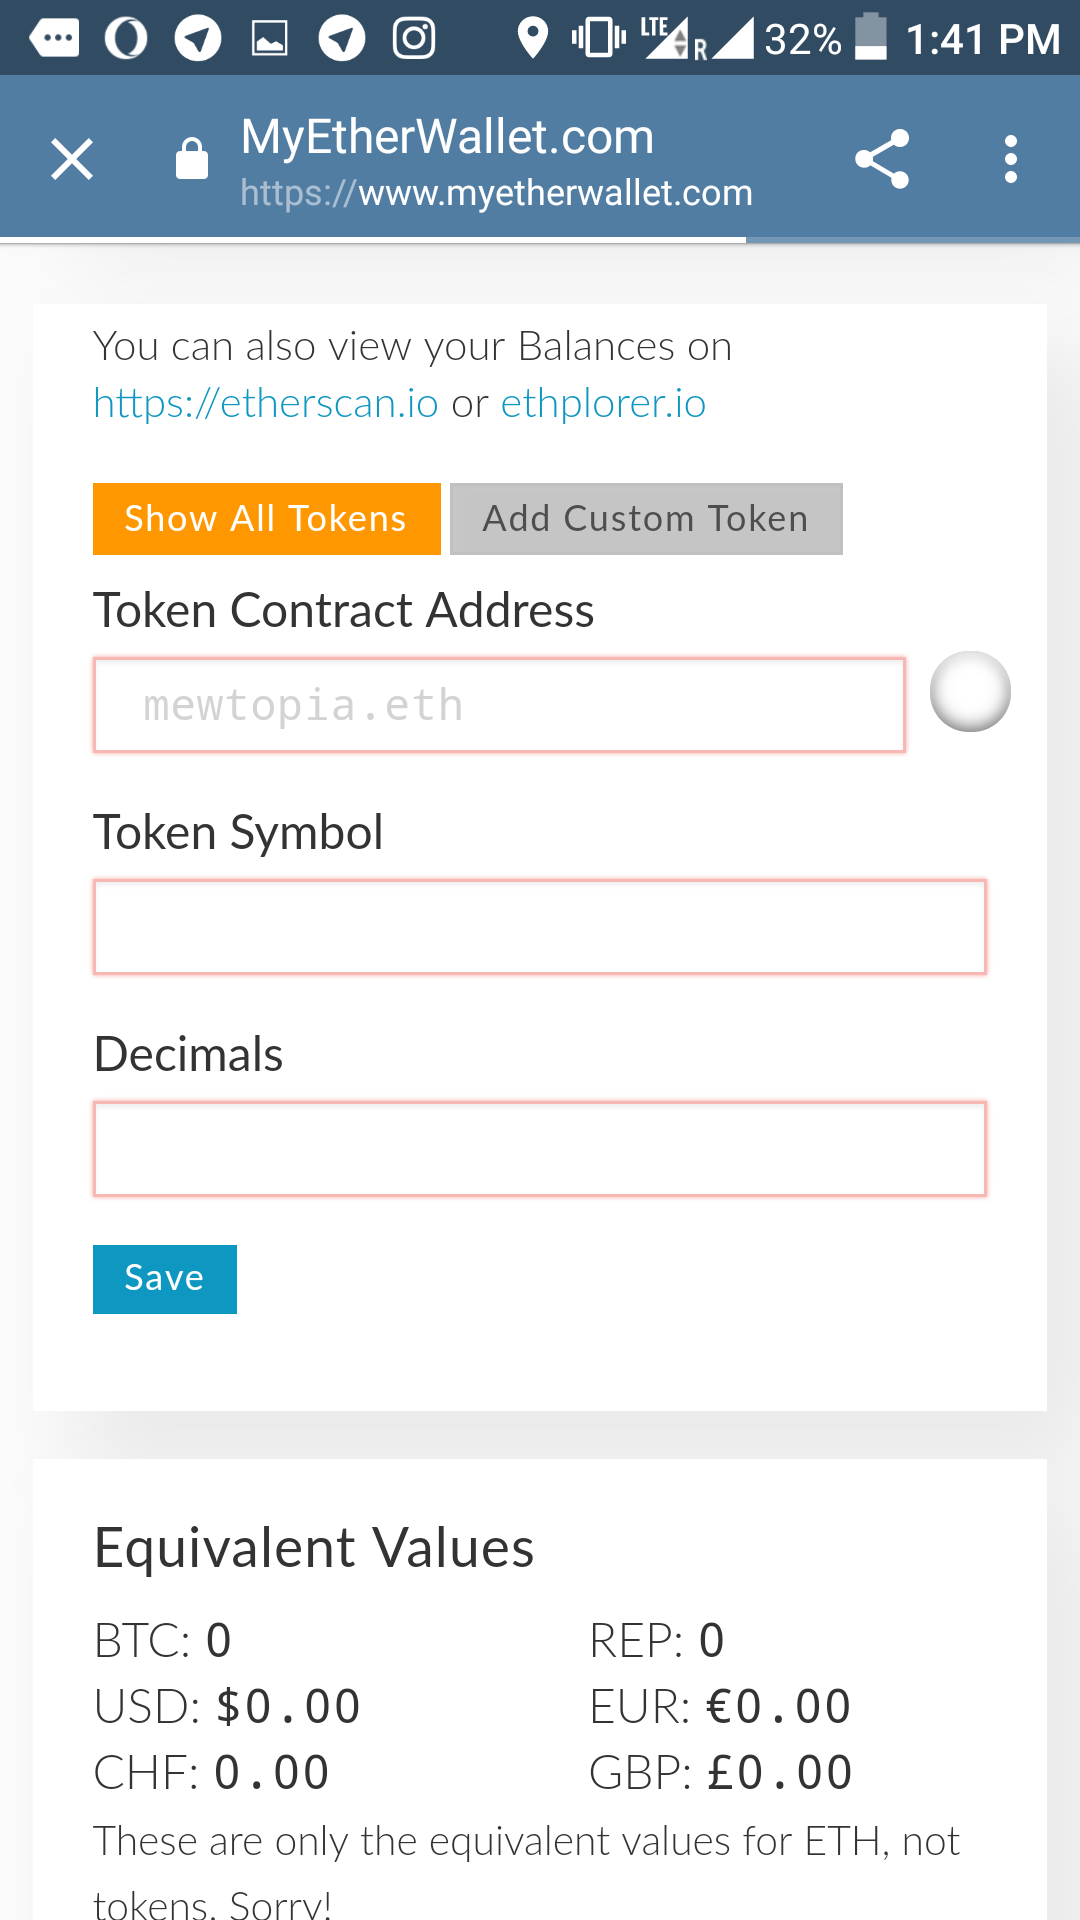1080x1920 pixels.
Task: Tap the secure padlock icon
Action: coord(192,158)
